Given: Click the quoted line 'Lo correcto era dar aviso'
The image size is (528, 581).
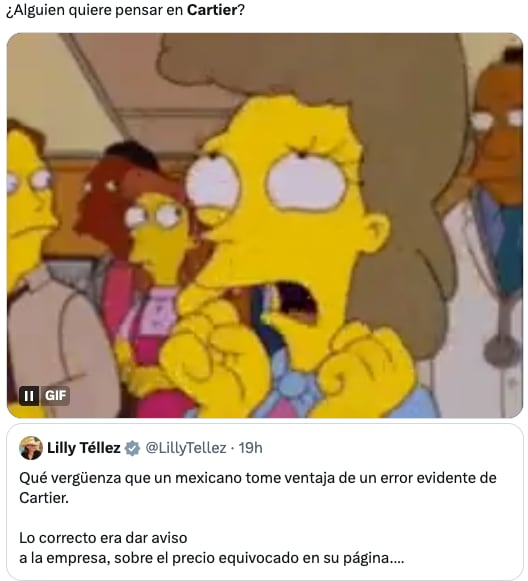Looking at the screenshot, I should pos(103,538).
